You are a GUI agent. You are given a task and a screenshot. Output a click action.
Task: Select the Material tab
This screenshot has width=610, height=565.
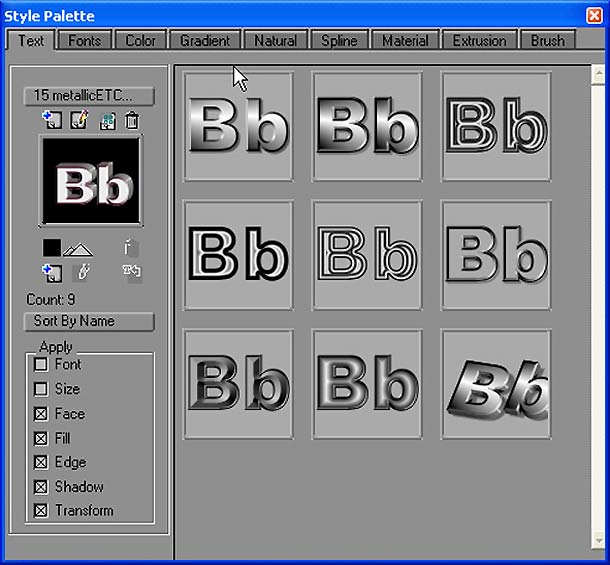[405, 41]
